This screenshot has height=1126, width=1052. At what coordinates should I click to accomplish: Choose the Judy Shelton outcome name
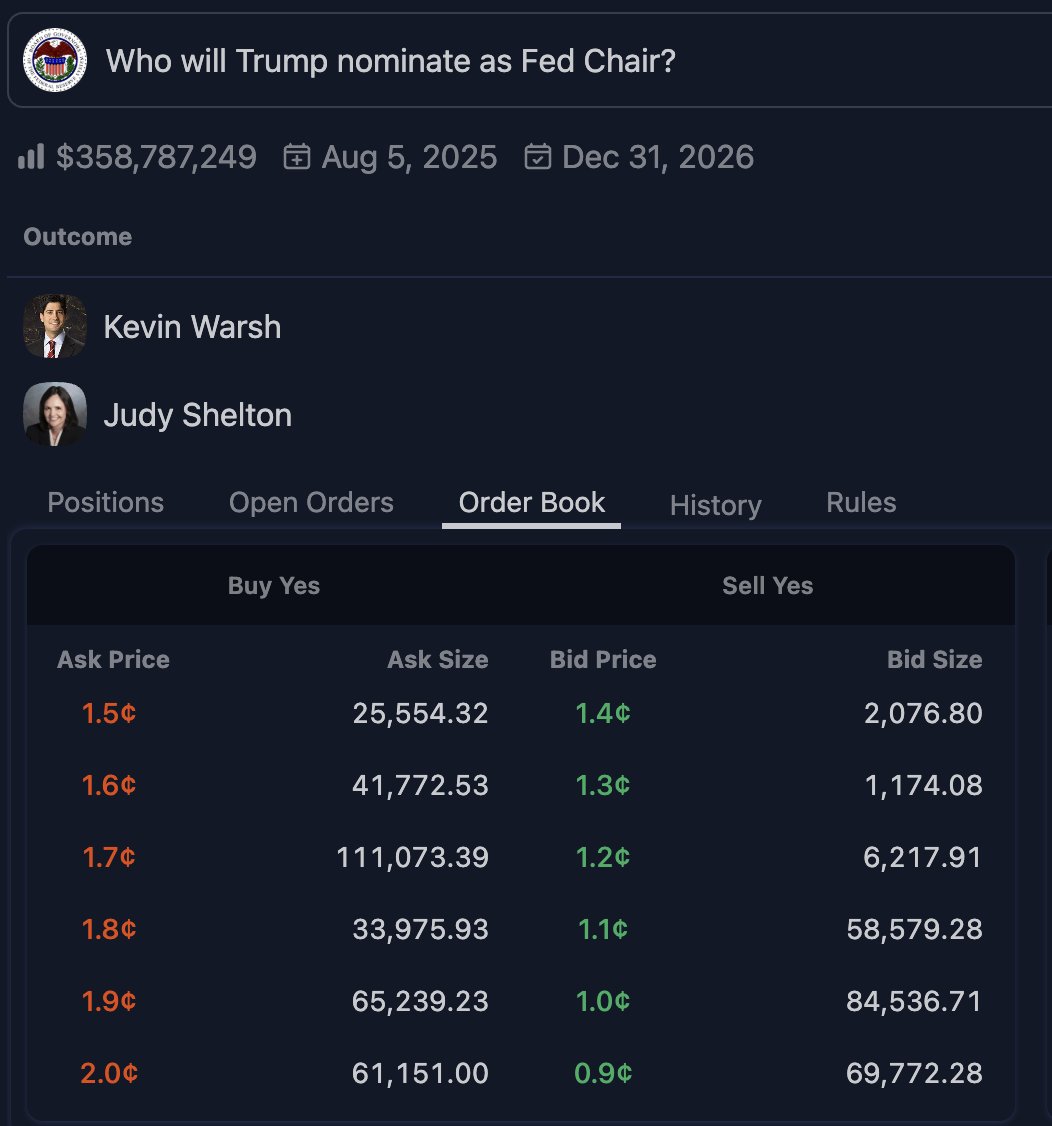click(x=197, y=415)
